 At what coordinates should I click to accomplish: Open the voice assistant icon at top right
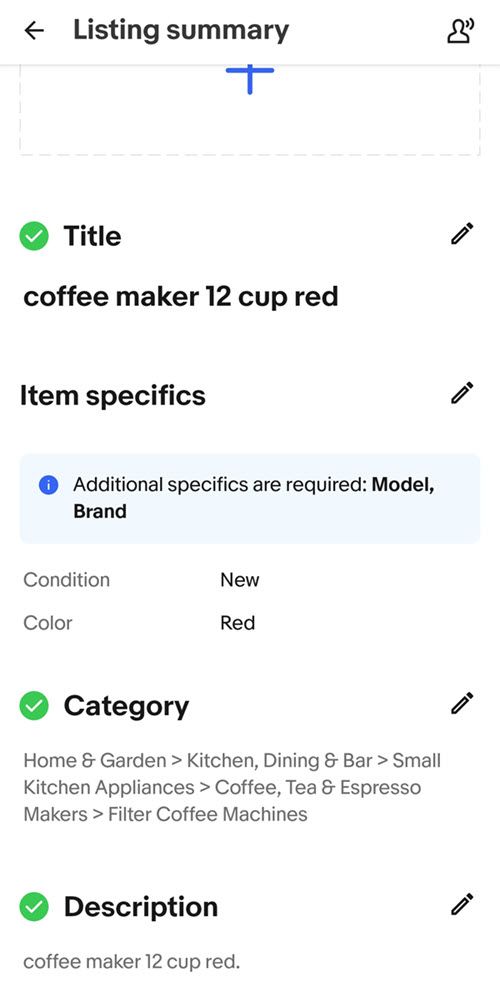(460, 31)
